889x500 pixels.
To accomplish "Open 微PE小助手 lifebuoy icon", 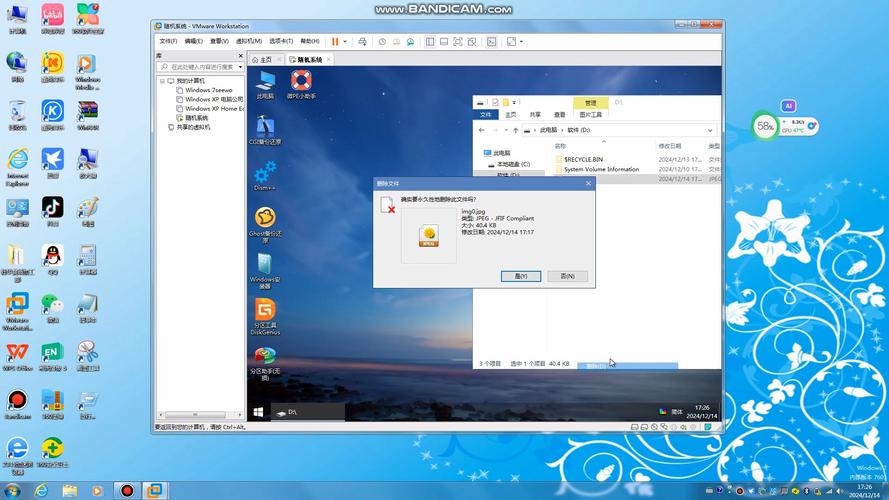I will (301, 85).
